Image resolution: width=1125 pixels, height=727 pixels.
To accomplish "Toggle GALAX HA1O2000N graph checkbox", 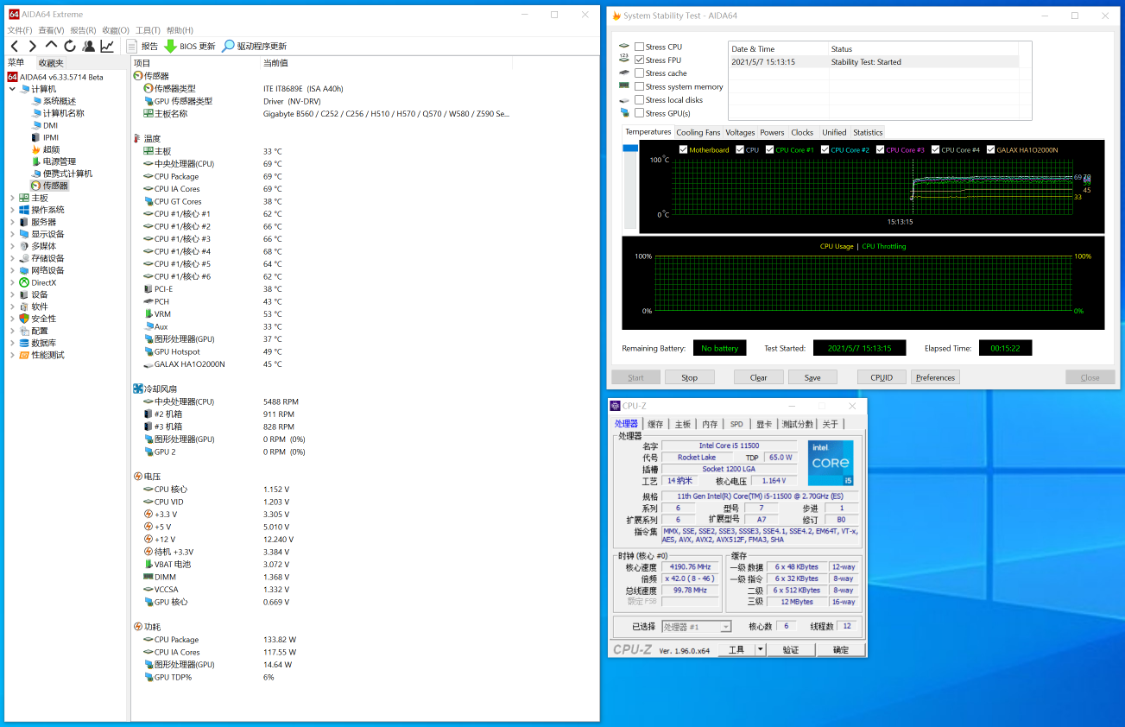I will (991, 150).
